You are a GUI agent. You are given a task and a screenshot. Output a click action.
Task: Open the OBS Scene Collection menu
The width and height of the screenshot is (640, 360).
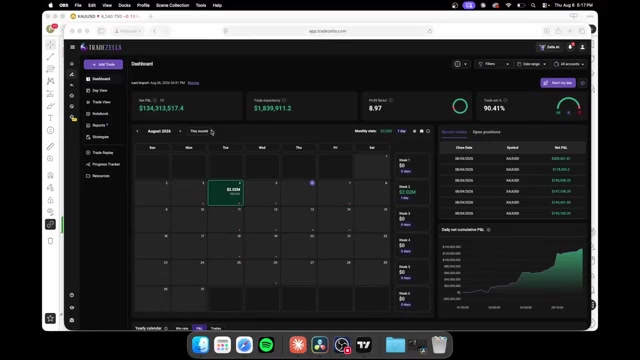pyautogui.click(x=172, y=5)
